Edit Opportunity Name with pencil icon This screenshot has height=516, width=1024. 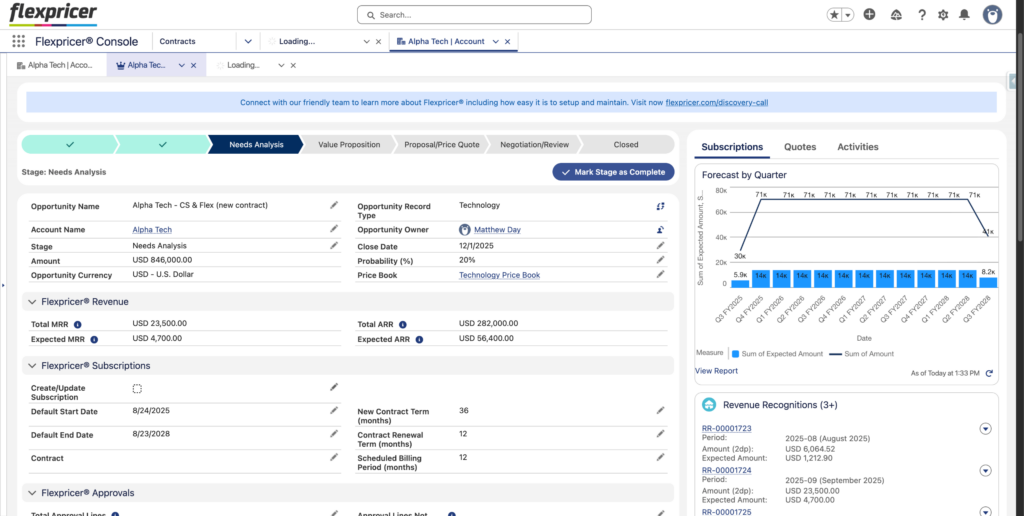pyautogui.click(x=334, y=205)
